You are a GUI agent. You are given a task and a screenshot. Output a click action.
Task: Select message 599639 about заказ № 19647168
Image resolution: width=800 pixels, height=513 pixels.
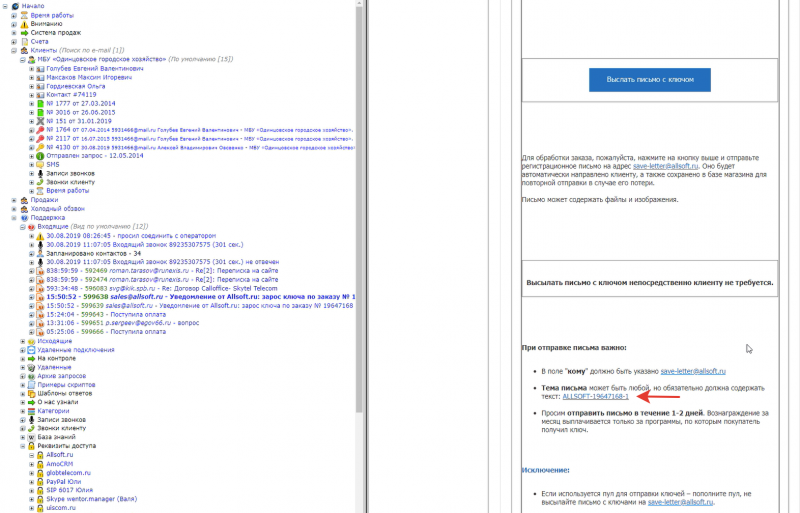tap(199, 306)
